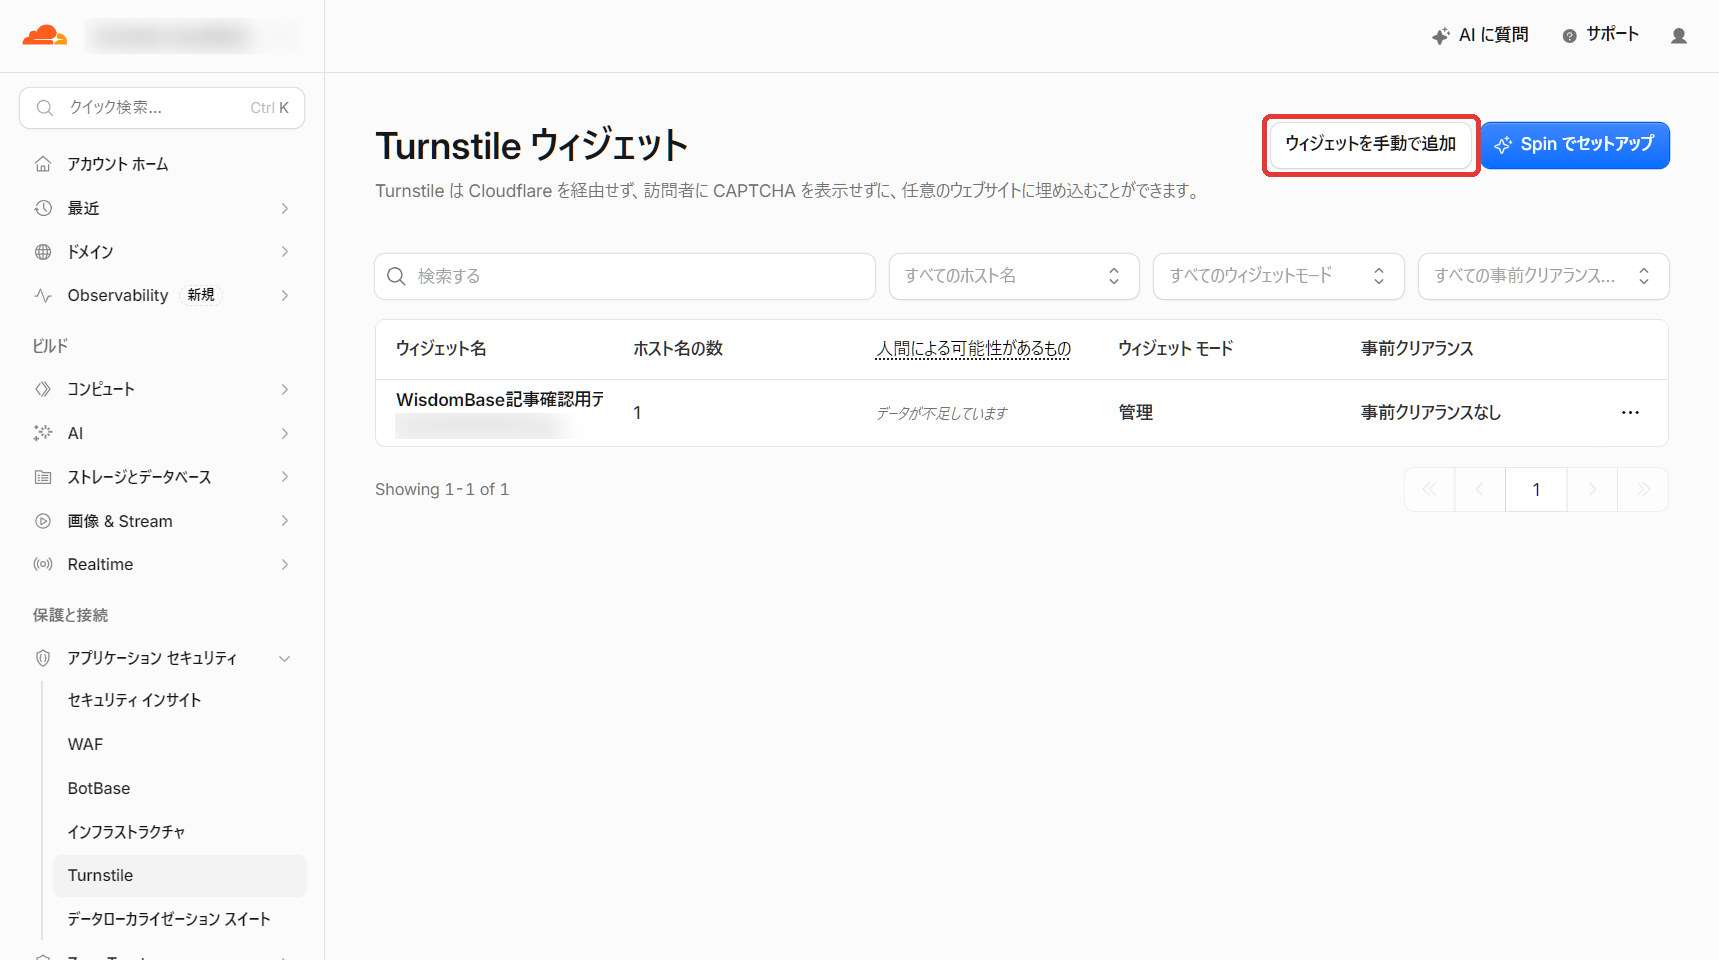The image size is (1719, 960).
Task: Click the Realtime broadcast icon
Action: (x=43, y=564)
